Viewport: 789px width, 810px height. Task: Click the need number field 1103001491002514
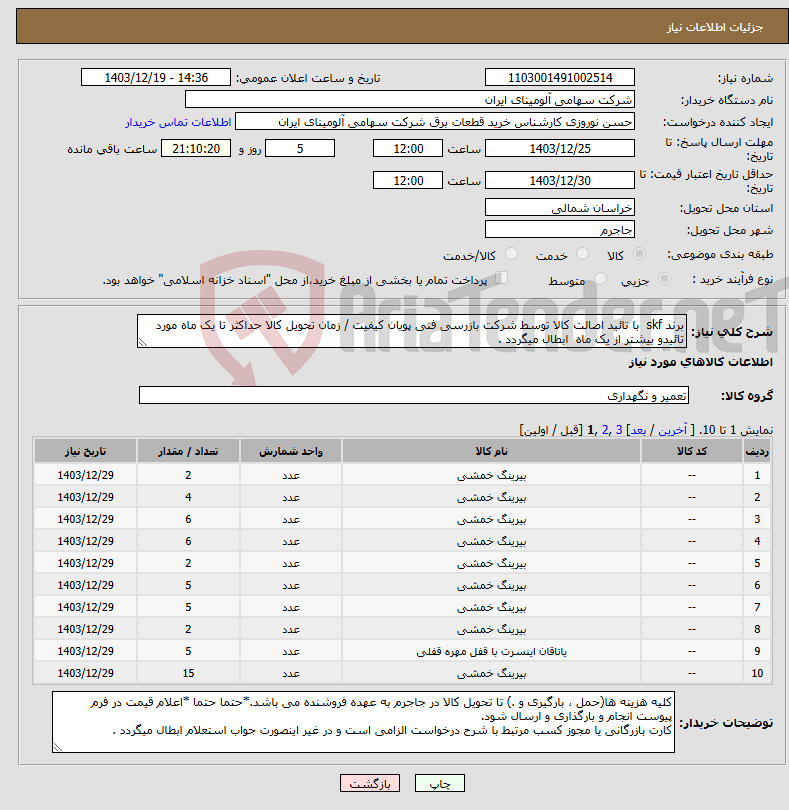point(560,77)
